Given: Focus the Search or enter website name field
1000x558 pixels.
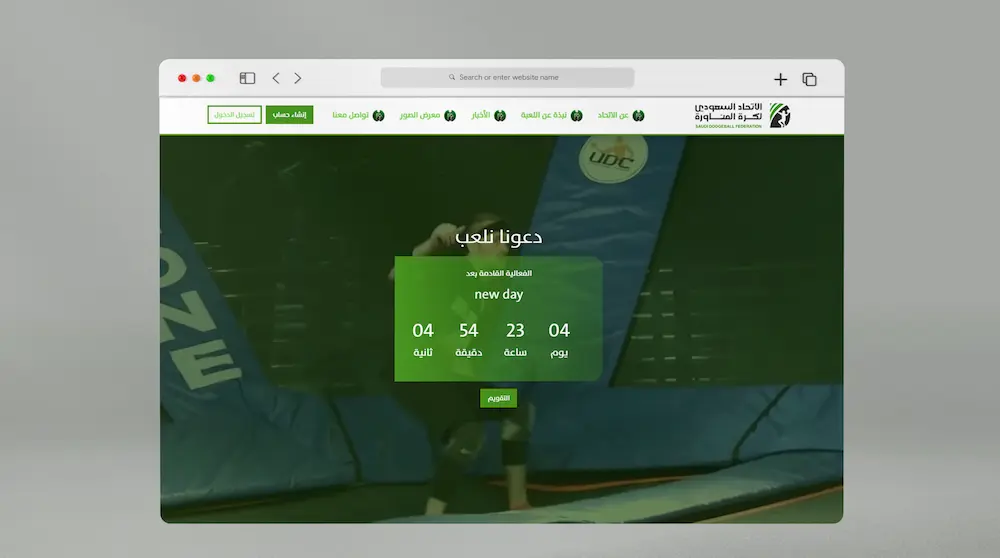Looking at the screenshot, I should tap(507, 77).
